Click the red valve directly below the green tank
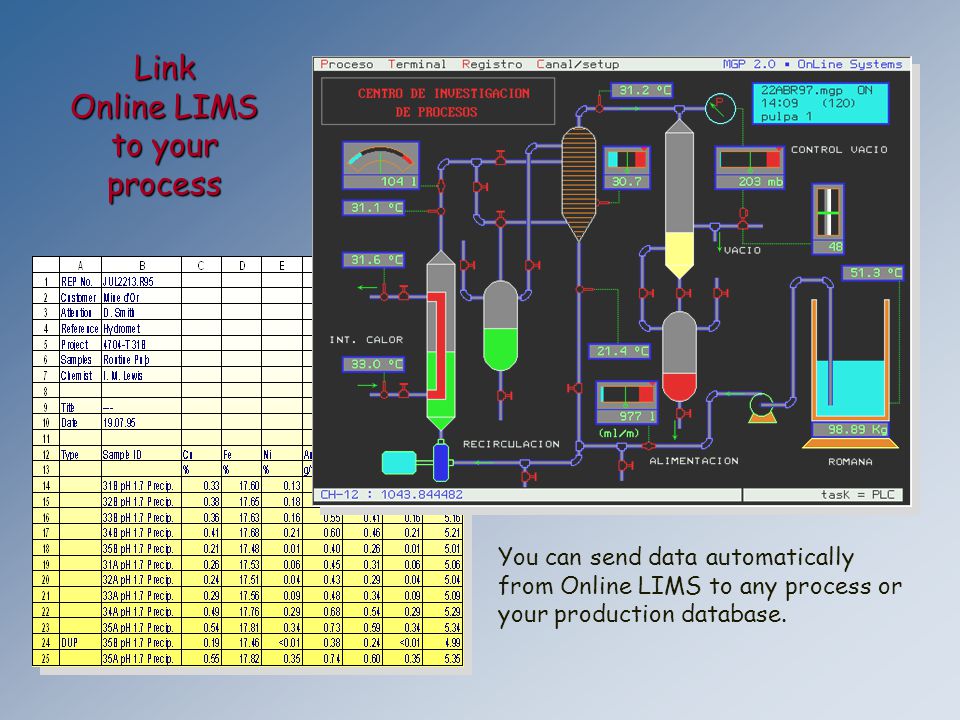The height and width of the screenshot is (720, 960). coord(503,396)
